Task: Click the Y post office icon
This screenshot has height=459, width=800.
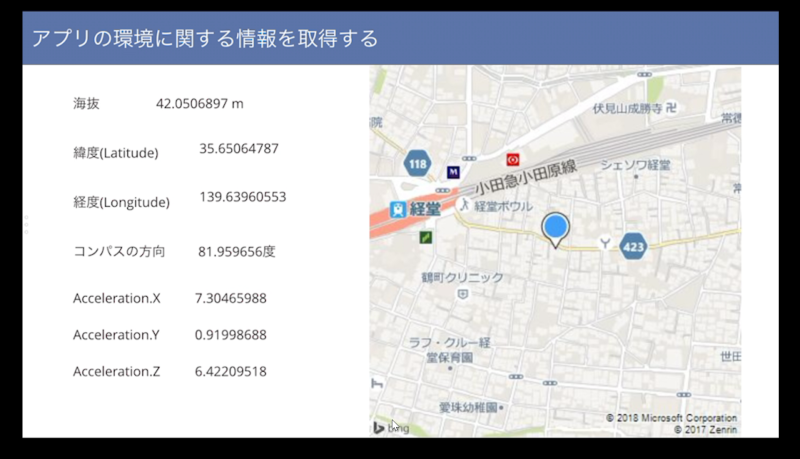Action: 605,243
